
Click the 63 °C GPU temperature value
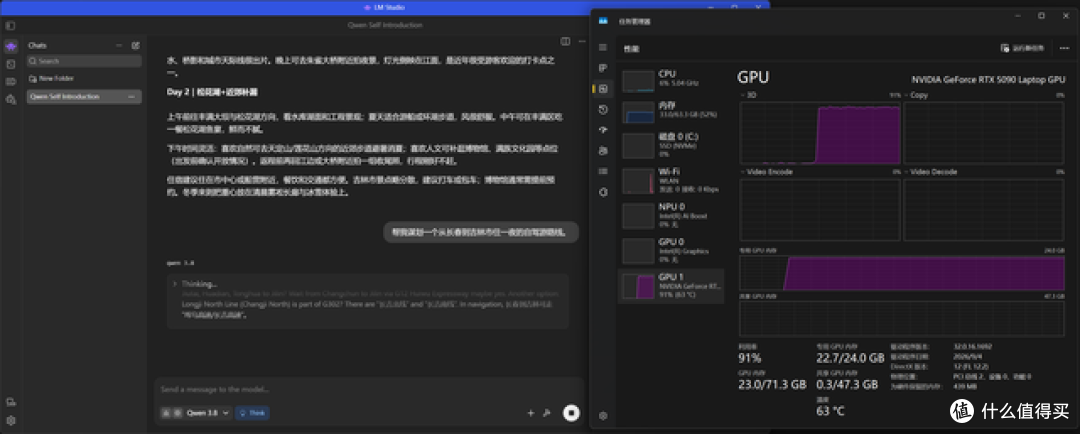coord(829,412)
